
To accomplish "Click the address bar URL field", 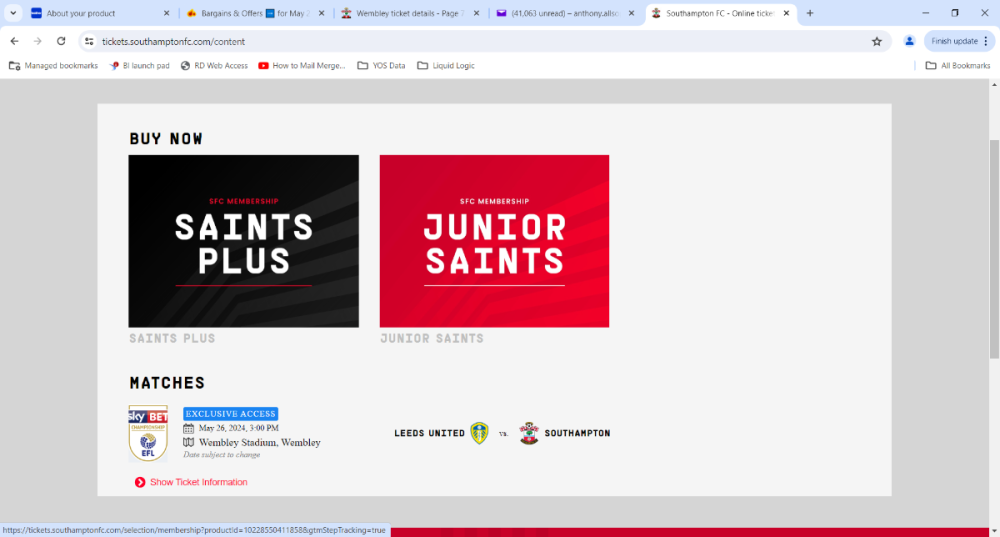I will coord(480,41).
